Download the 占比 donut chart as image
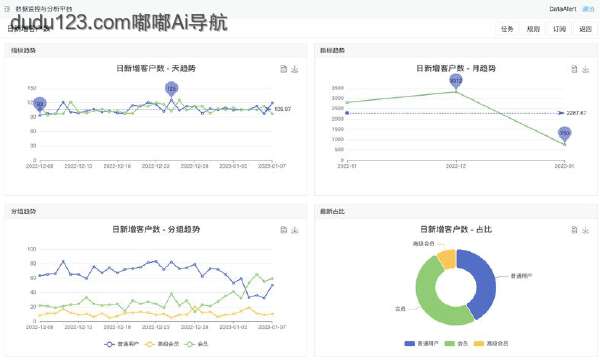The height and width of the screenshot is (360, 600). (x=585, y=230)
